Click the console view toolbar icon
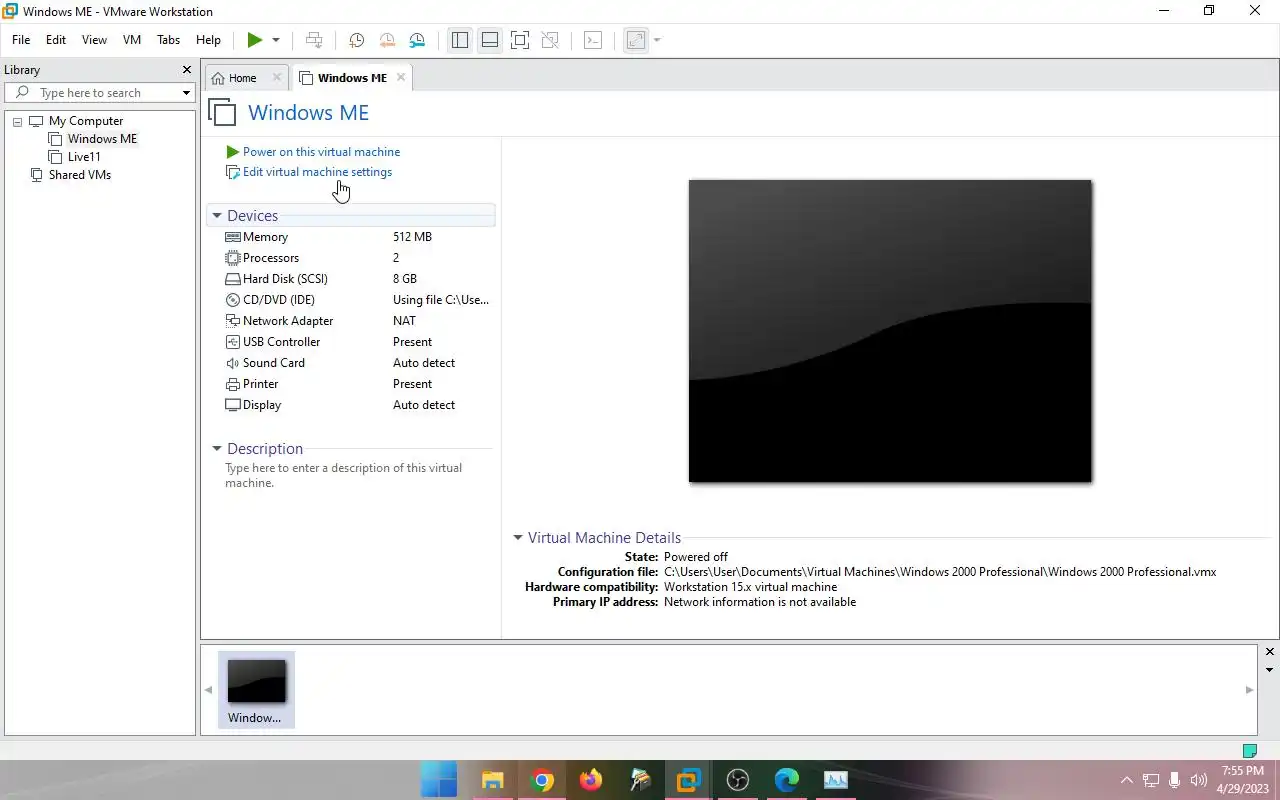1280x800 pixels. coord(593,40)
